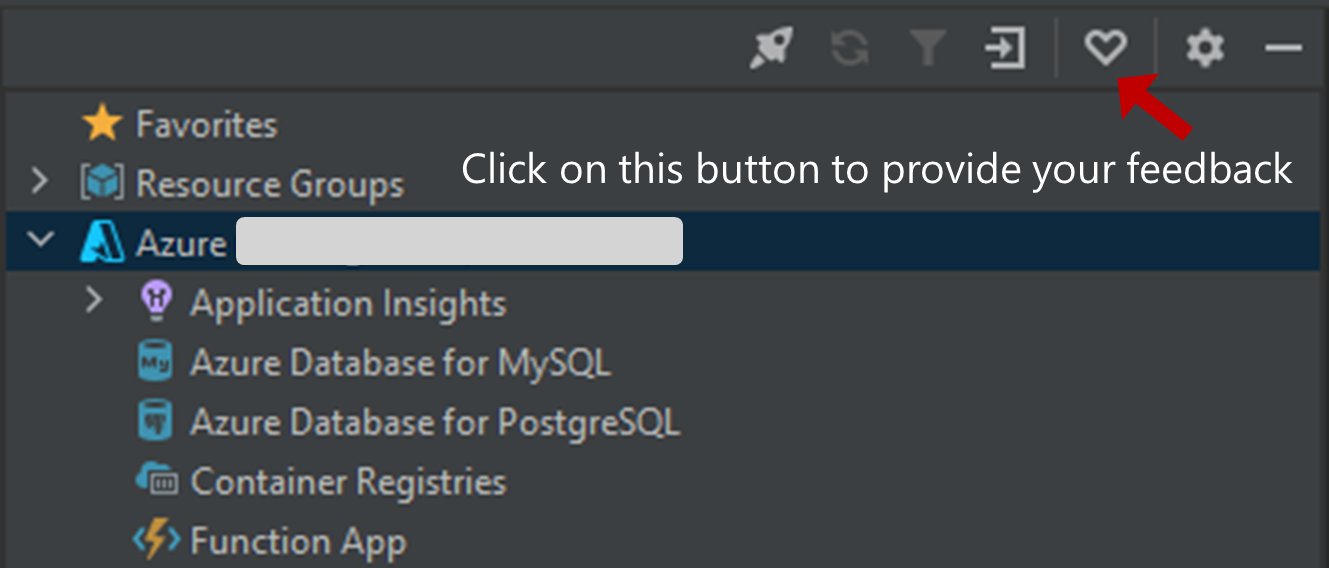Hide the panel with the minus icon
Viewport: 1329px width, 568px height.
[1283, 48]
